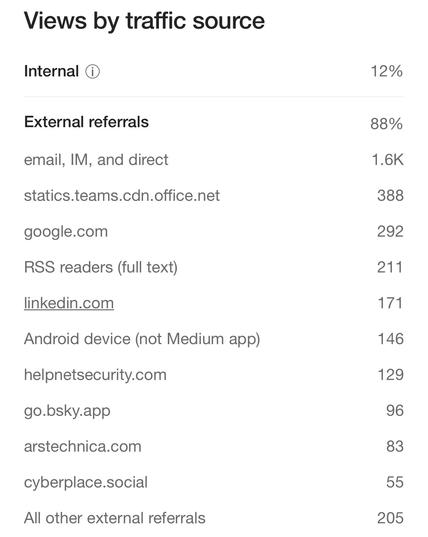428x537 pixels.
Task: Click the arstechnica.com referral entry
Action: [x=83, y=447]
